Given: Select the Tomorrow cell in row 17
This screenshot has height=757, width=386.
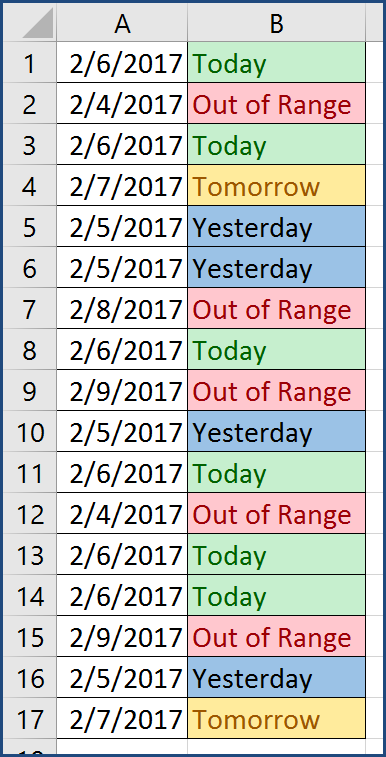Looking at the screenshot, I should tap(276, 718).
